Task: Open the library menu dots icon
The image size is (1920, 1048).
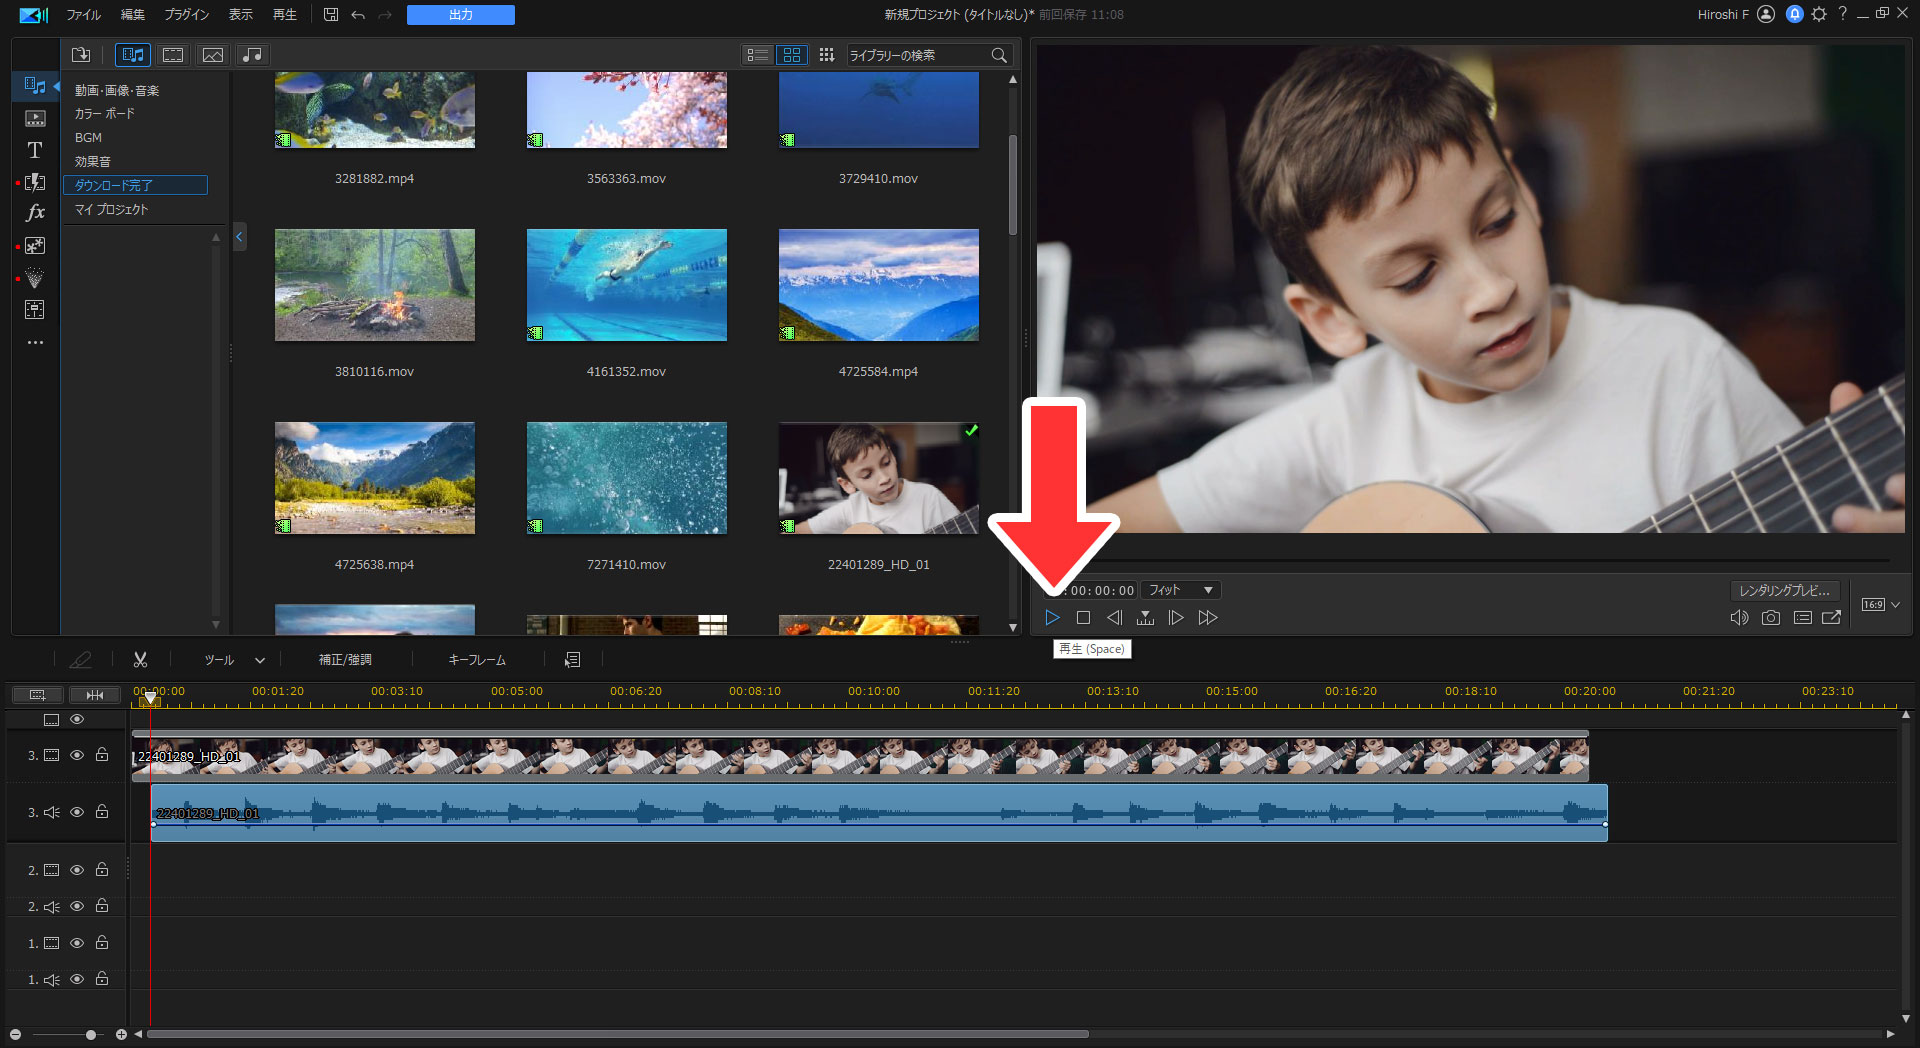Action: tap(827, 55)
